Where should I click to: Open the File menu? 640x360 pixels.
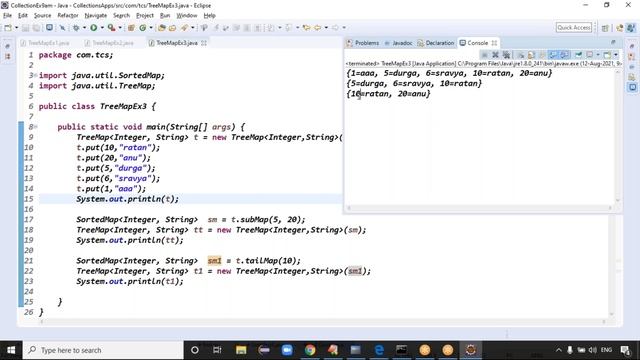[x=7, y=16]
